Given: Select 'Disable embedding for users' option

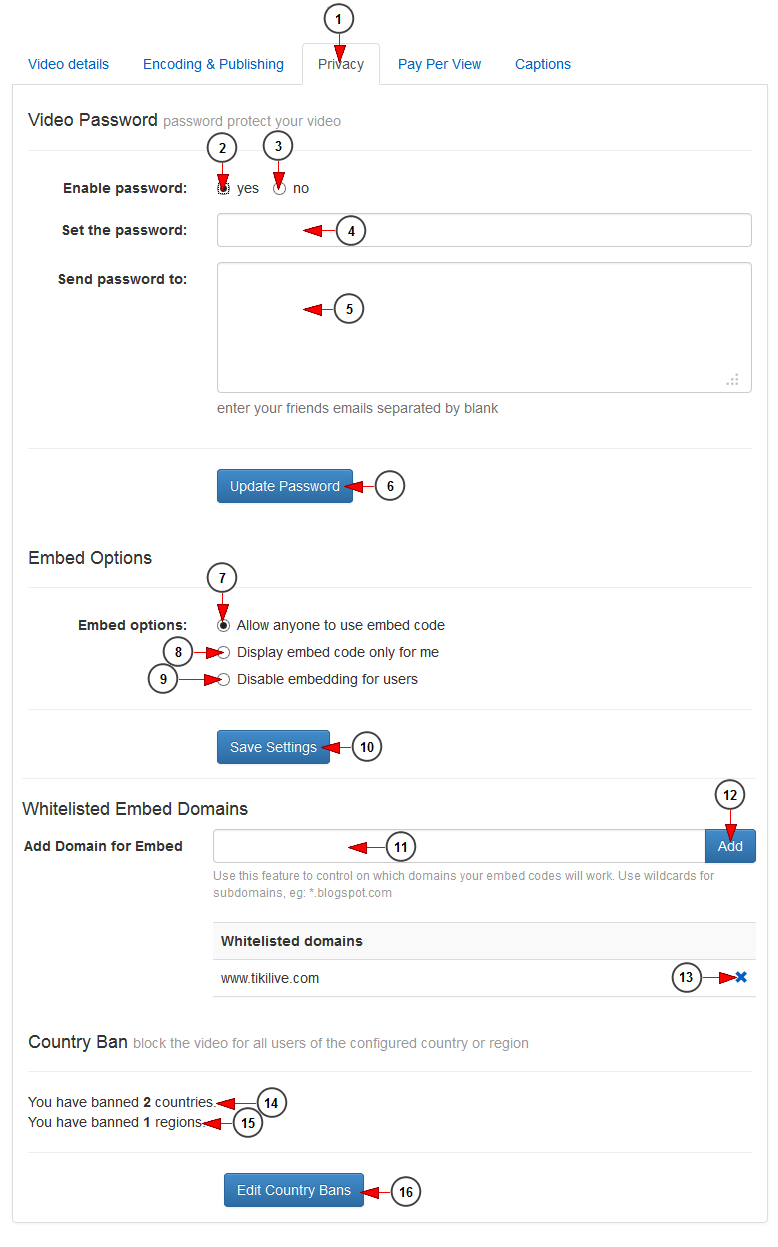Looking at the screenshot, I should [224, 679].
